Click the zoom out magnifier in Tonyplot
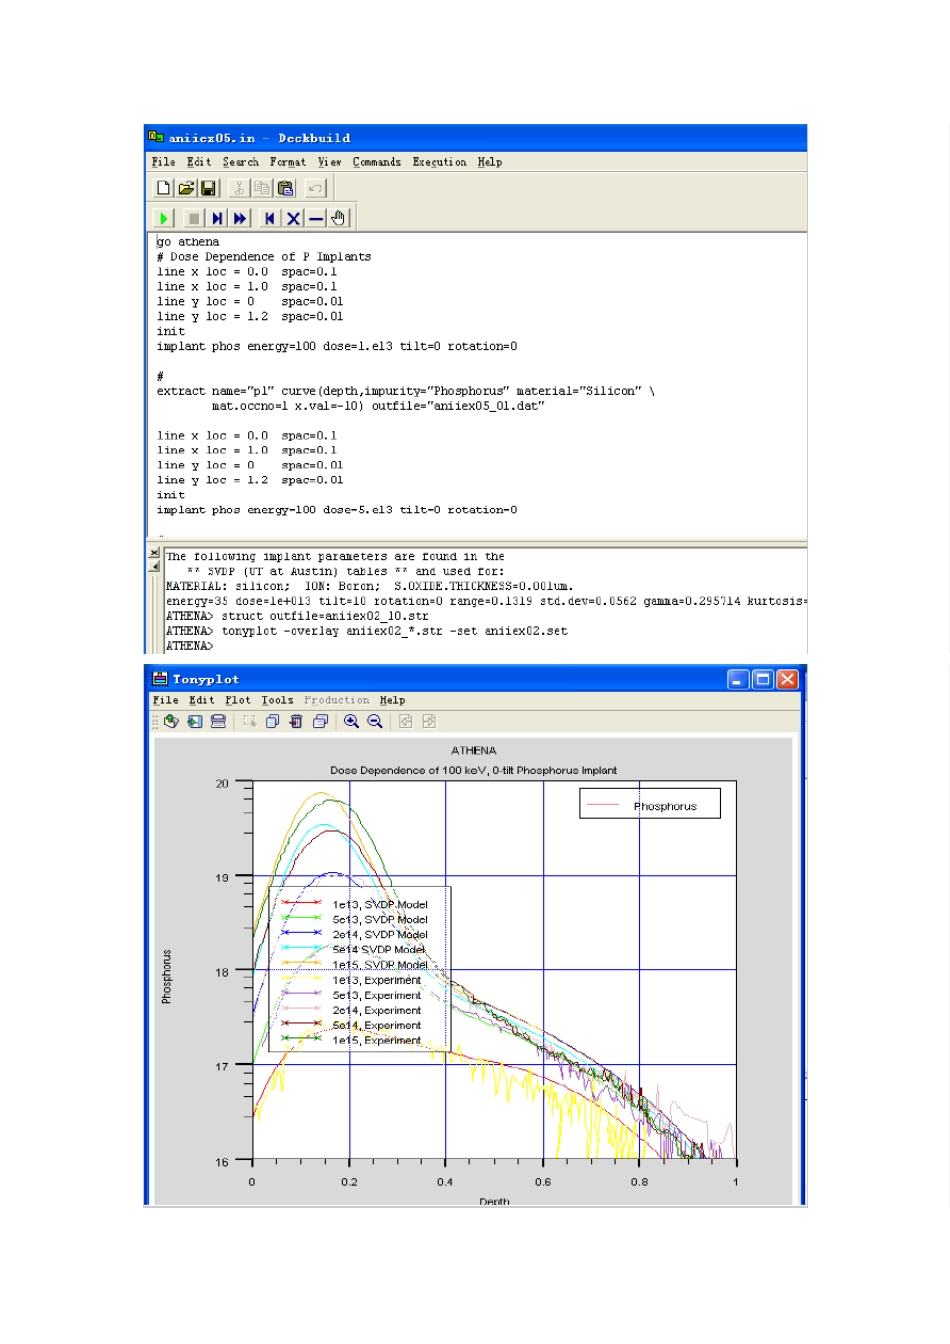The height and width of the screenshot is (1344, 950). tap(375, 721)
